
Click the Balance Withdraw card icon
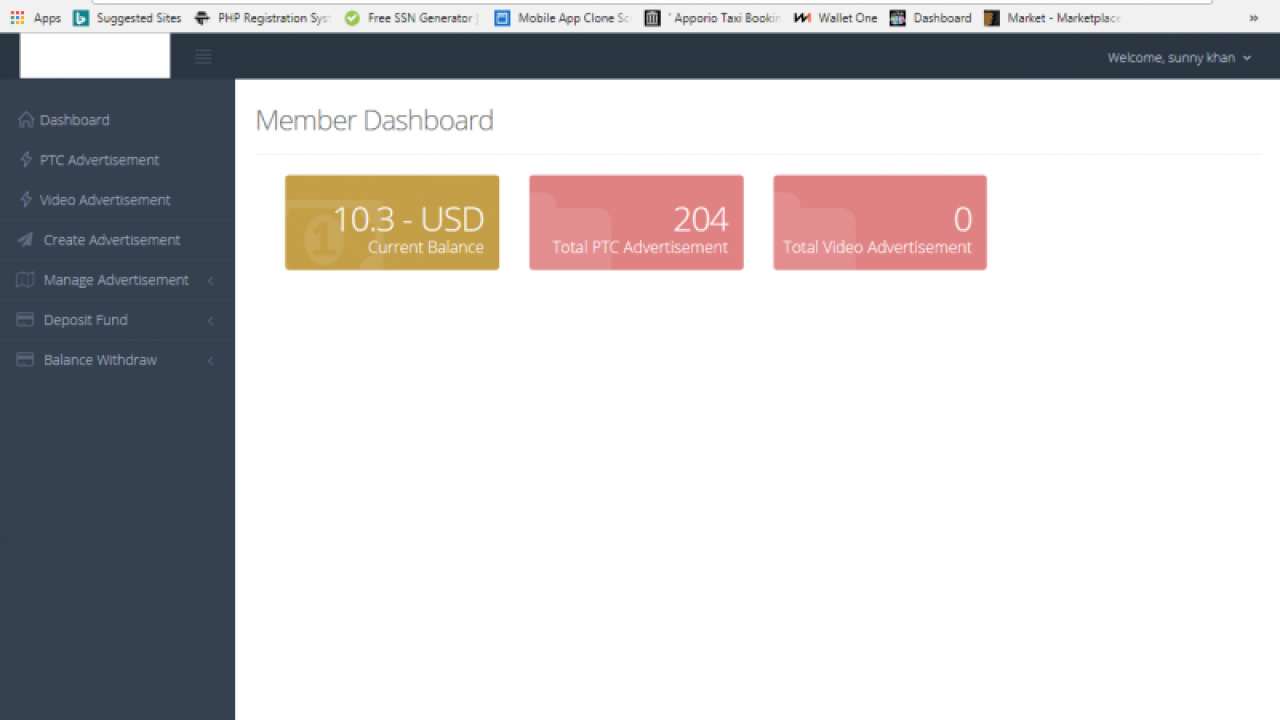pyautogui.click(x=25, y=360)
